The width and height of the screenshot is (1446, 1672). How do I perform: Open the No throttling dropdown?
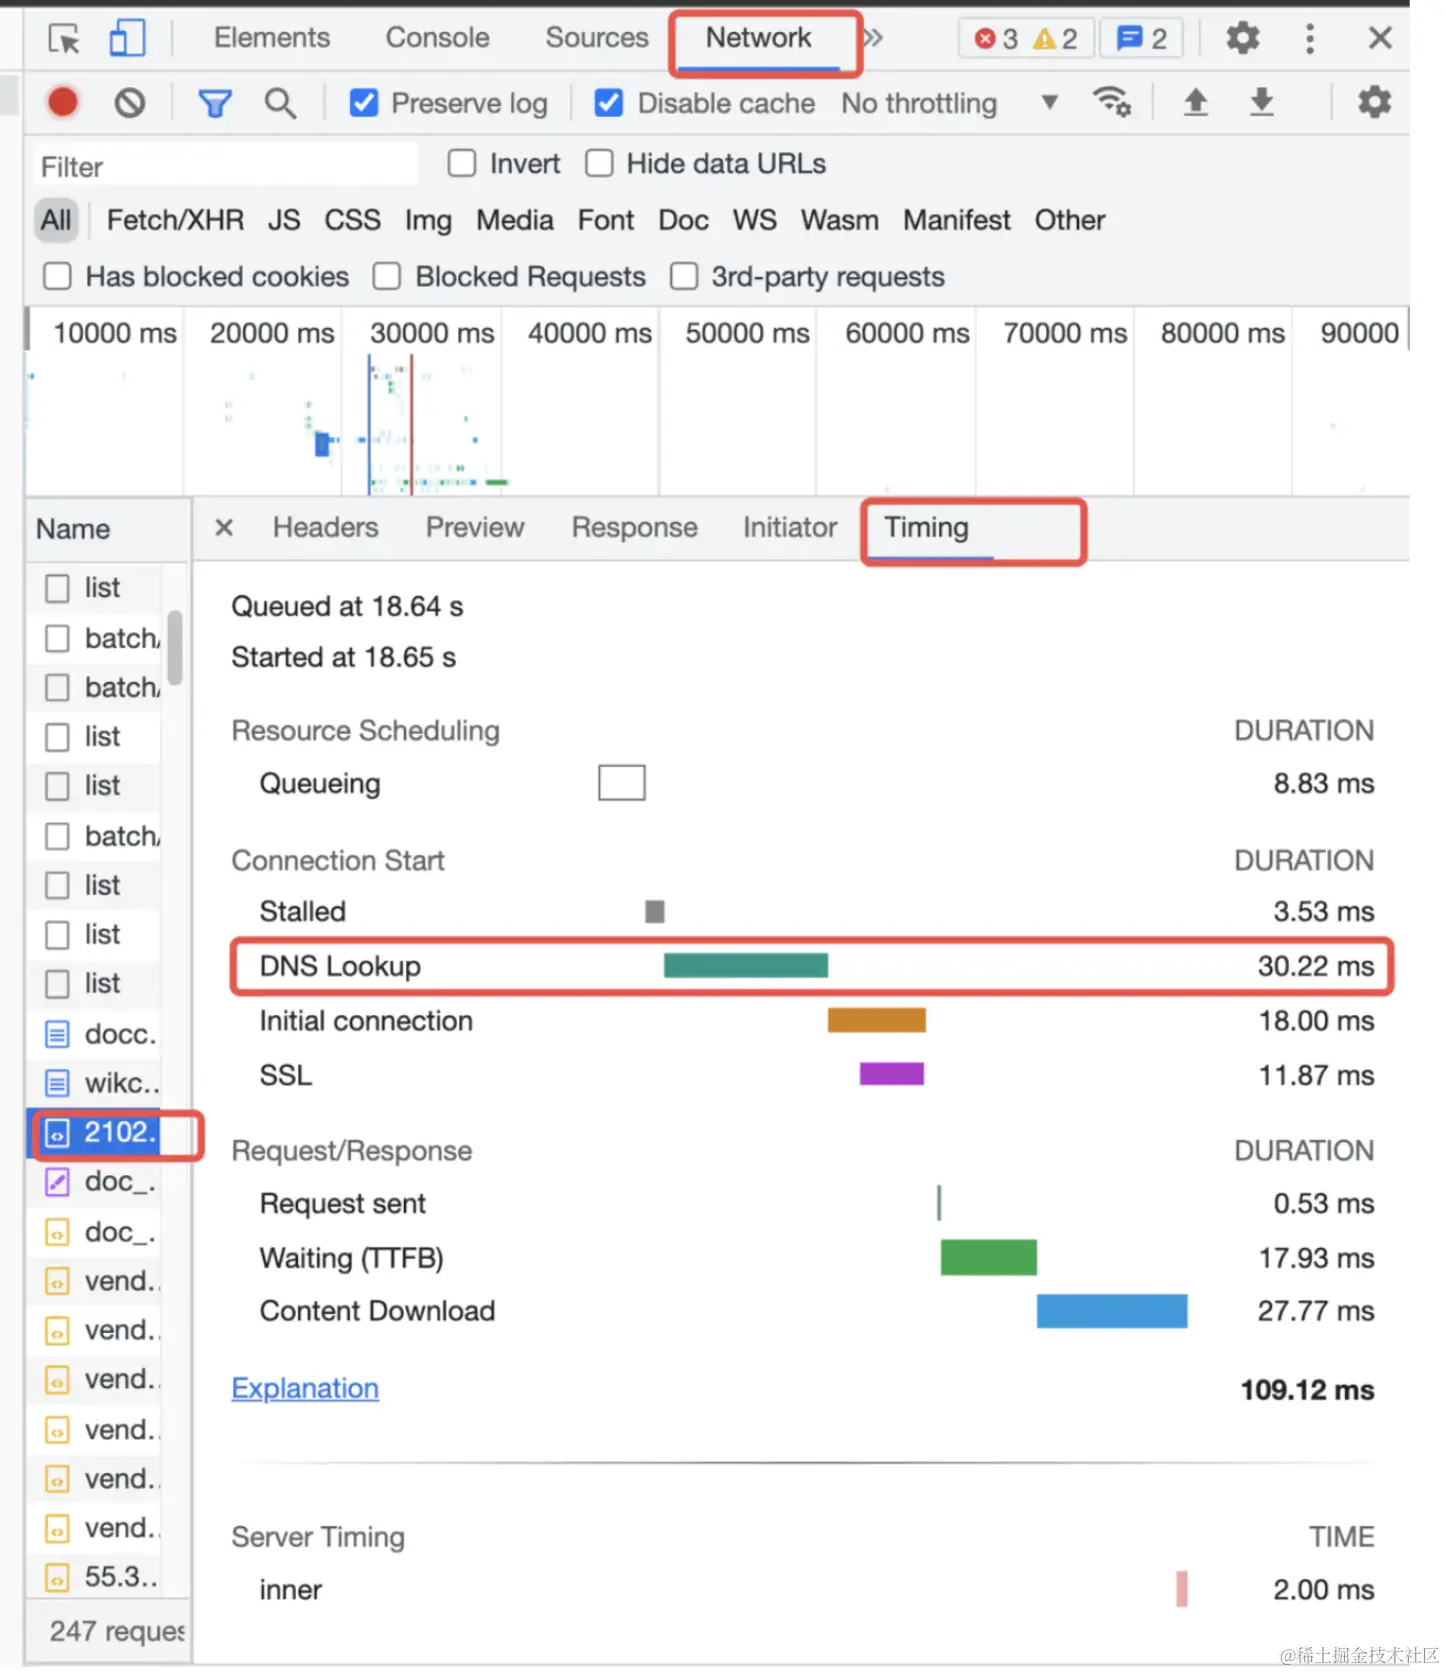pos(949,103)
